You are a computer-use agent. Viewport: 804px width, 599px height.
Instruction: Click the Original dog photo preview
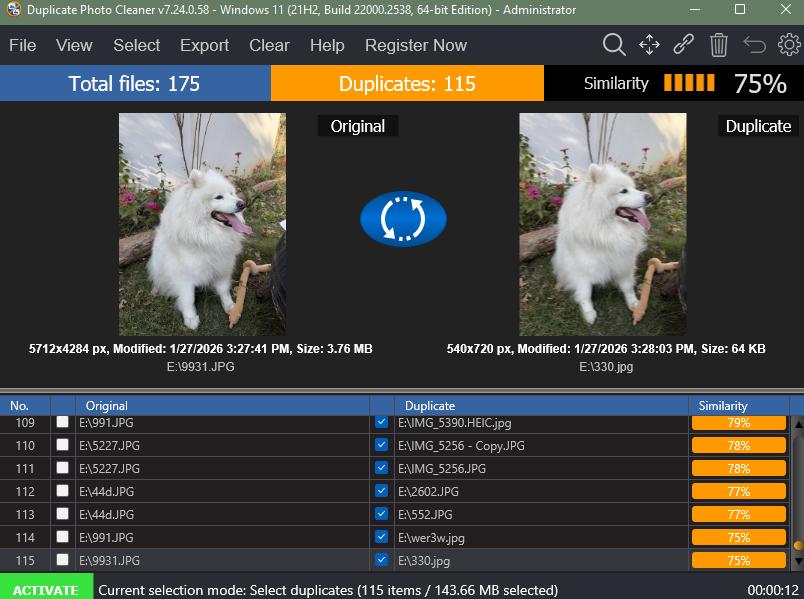coord(203,225)
